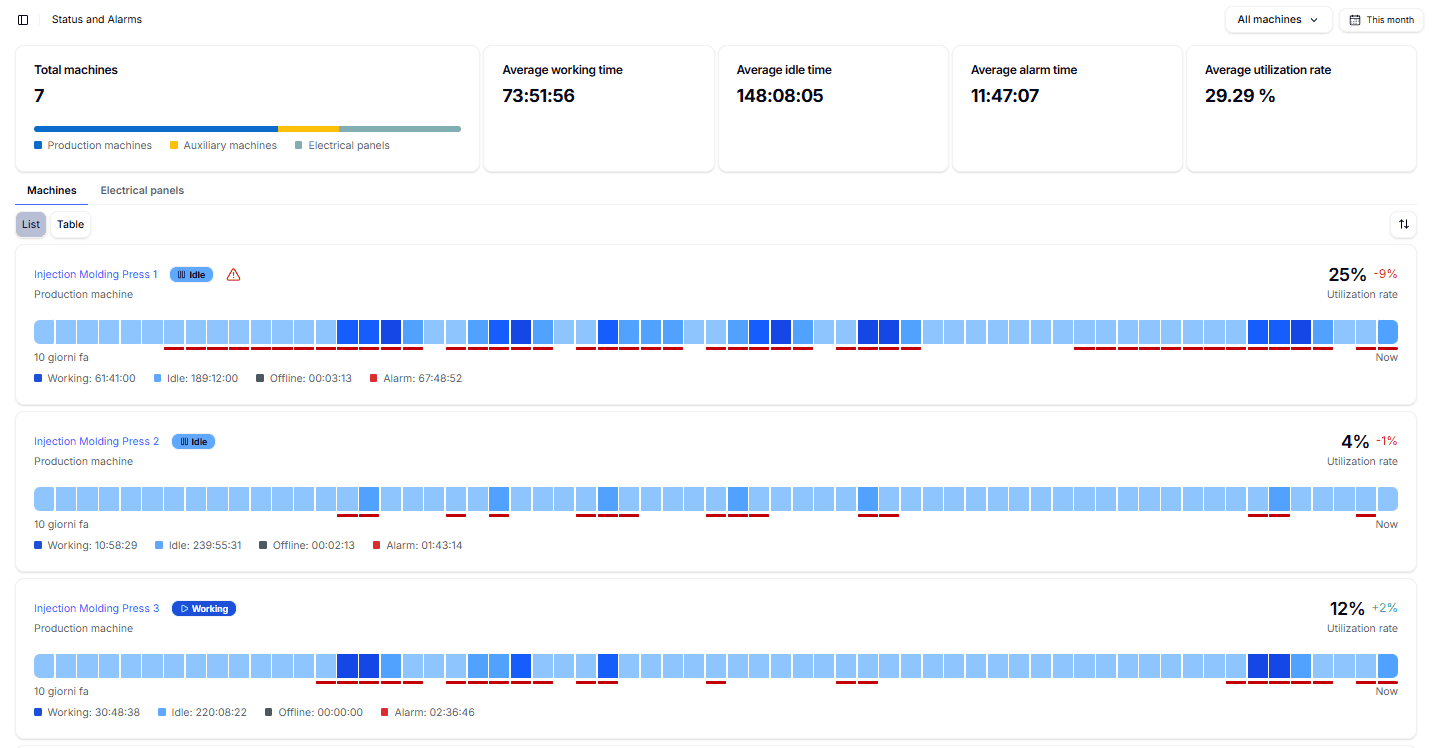Click the red Alarm legend square for Press 3
Image resolution: width=1438 pixels, height=748 pixels.
coord(384,712)
